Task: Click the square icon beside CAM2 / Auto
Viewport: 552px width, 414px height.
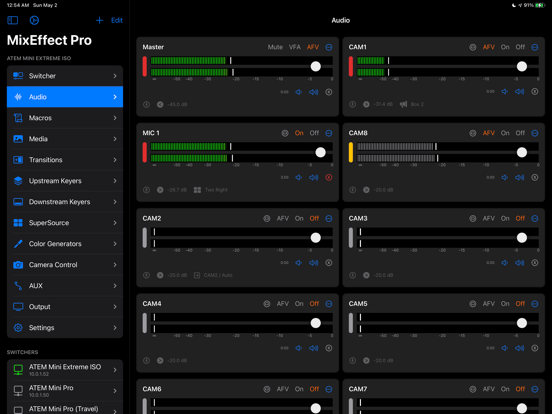Action: click(197, 275)
